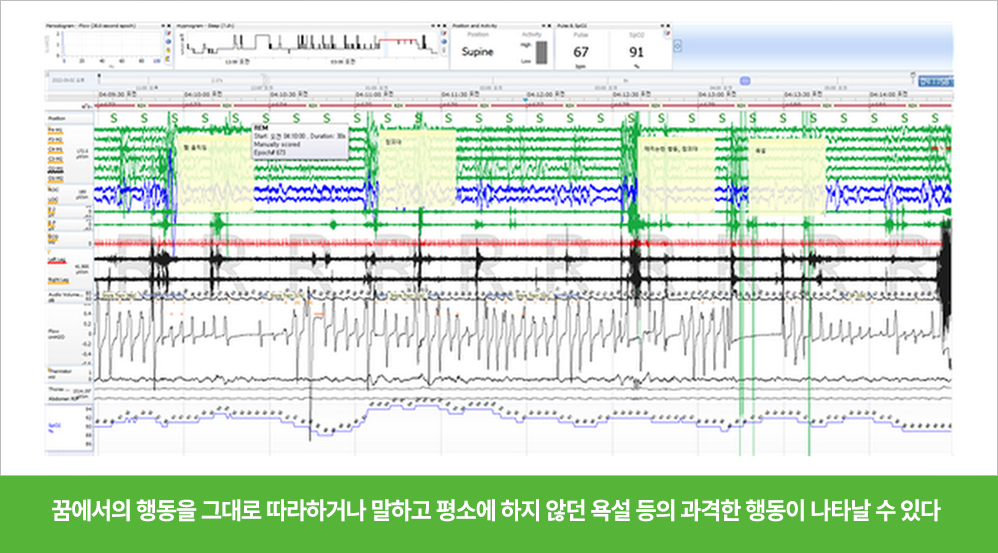This screenshot has width=998, height=553.
Task: Click the blue globe icon beside the periodogram chart
Action: 169,41
